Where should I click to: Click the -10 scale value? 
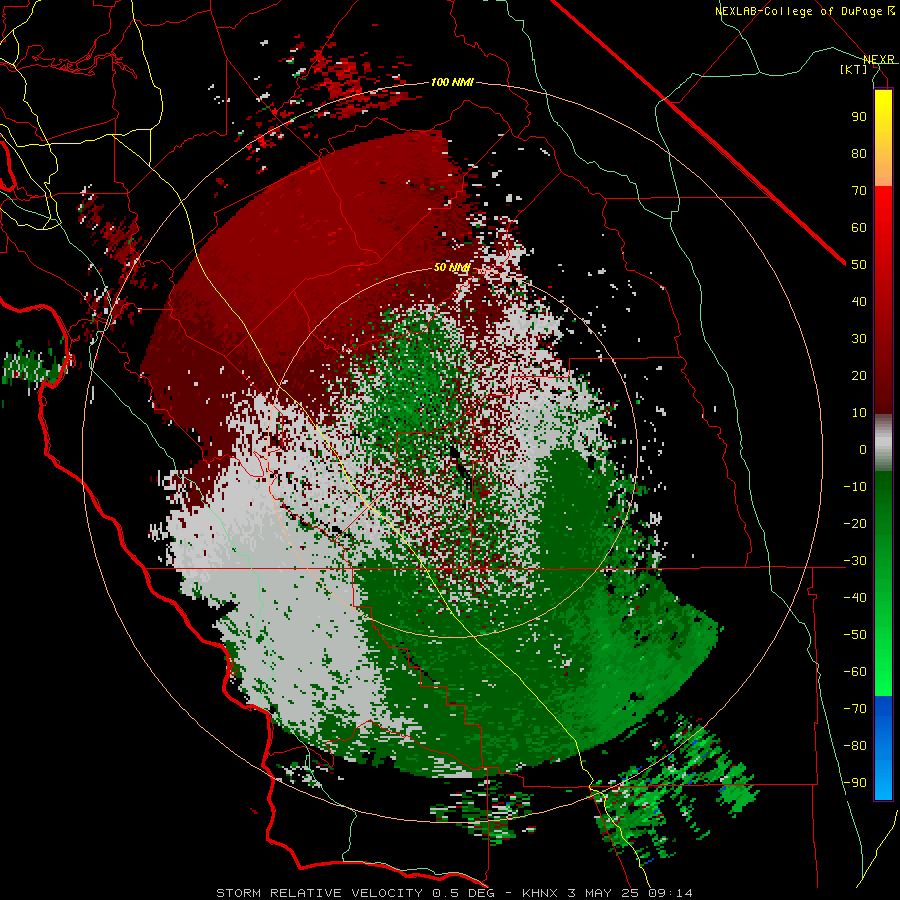(855, 487)
